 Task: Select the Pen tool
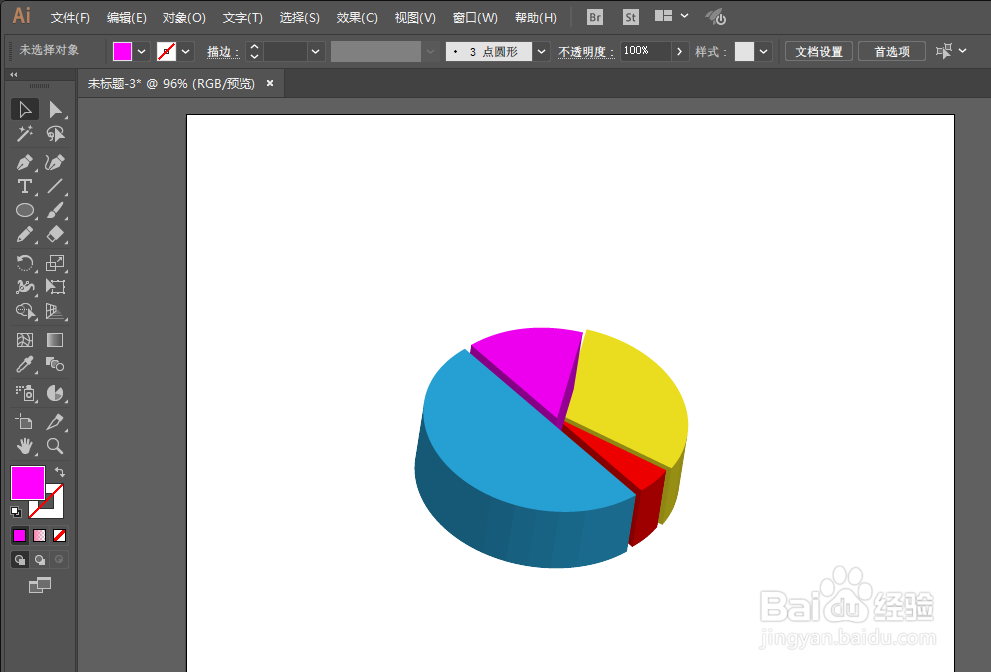pyautogui.click(x=25, y=162)
